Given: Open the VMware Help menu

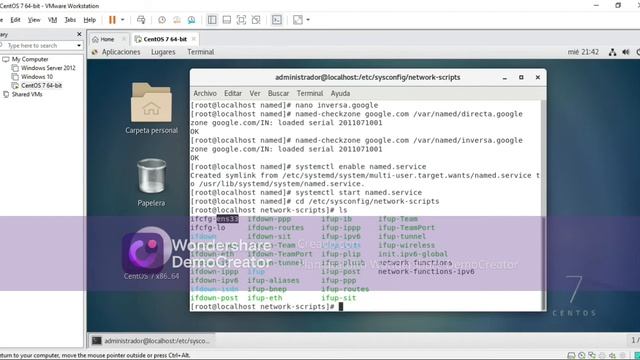Looking at the screenshot, I should click(x=89, y=20).
